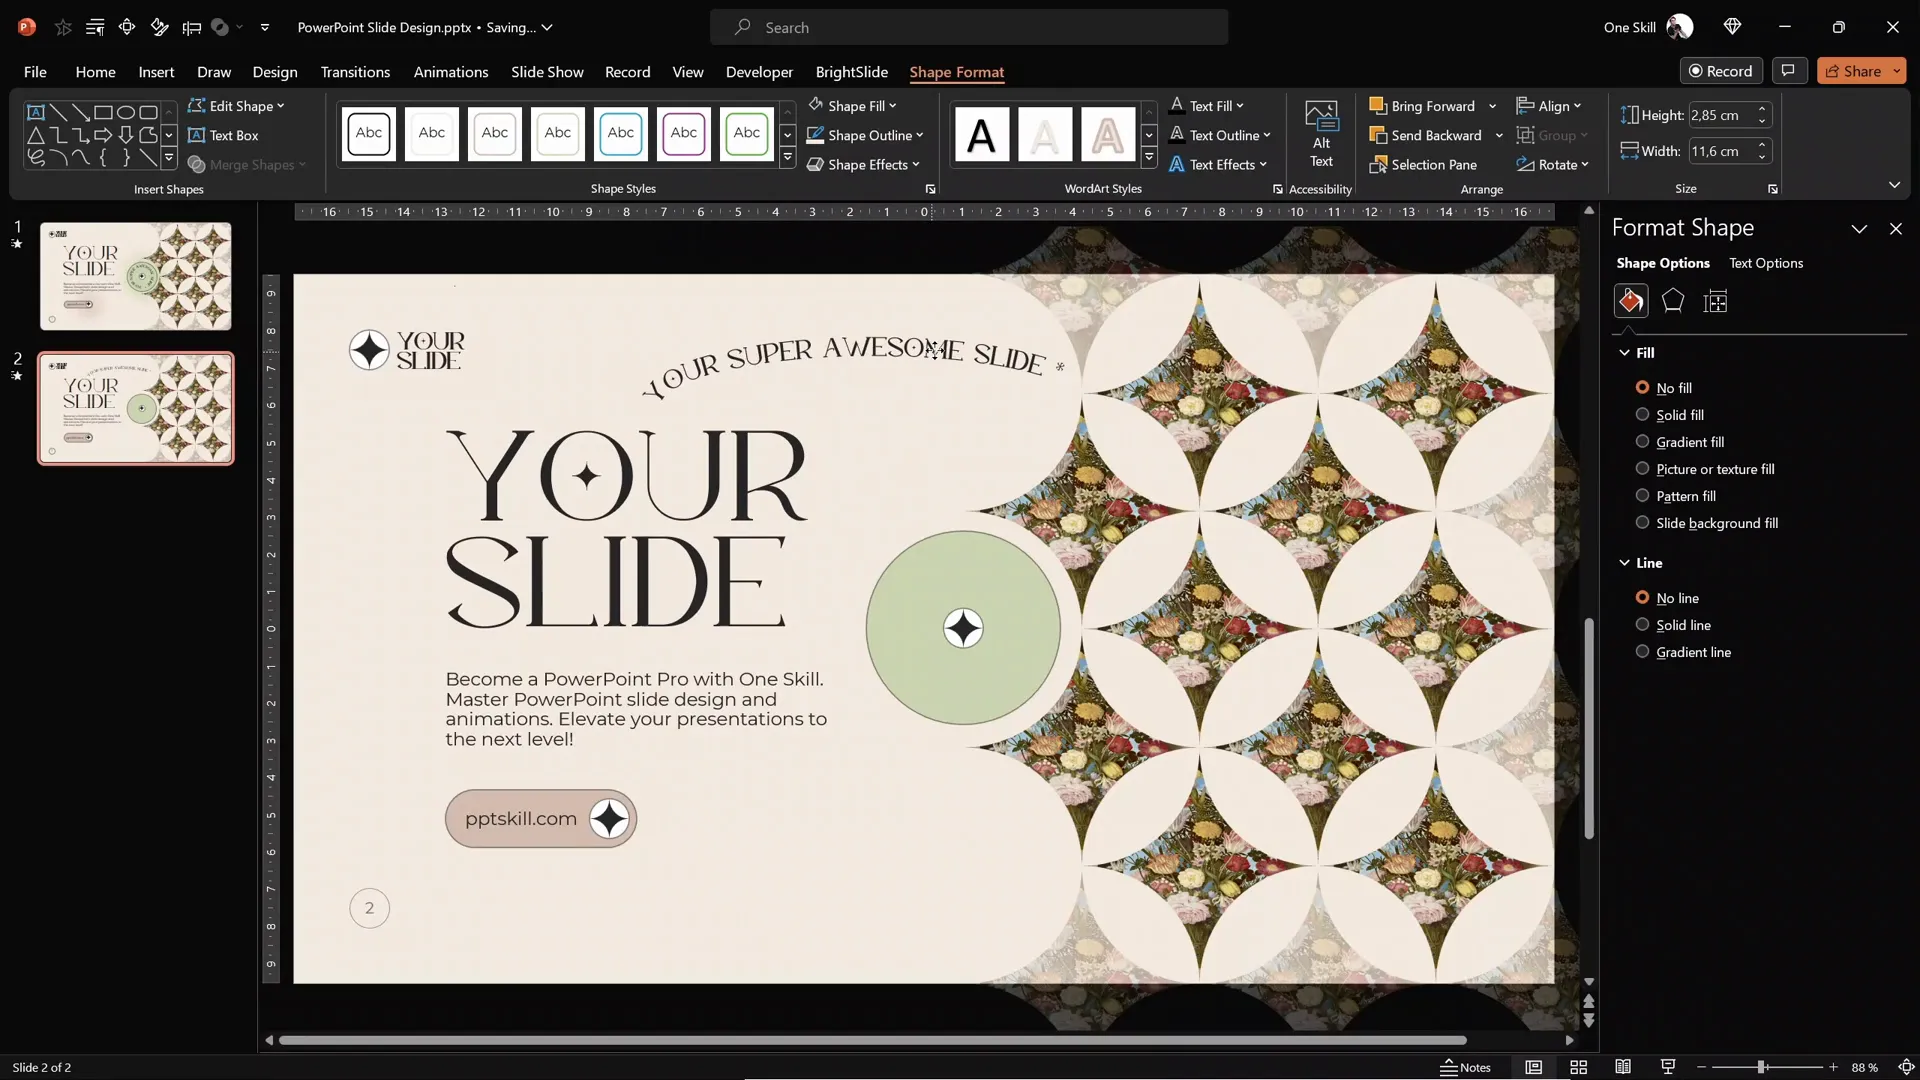Select the rectangle shape in Insert Shapes gallery
Screen dimensions: 1920x1080
click(103, 112)
